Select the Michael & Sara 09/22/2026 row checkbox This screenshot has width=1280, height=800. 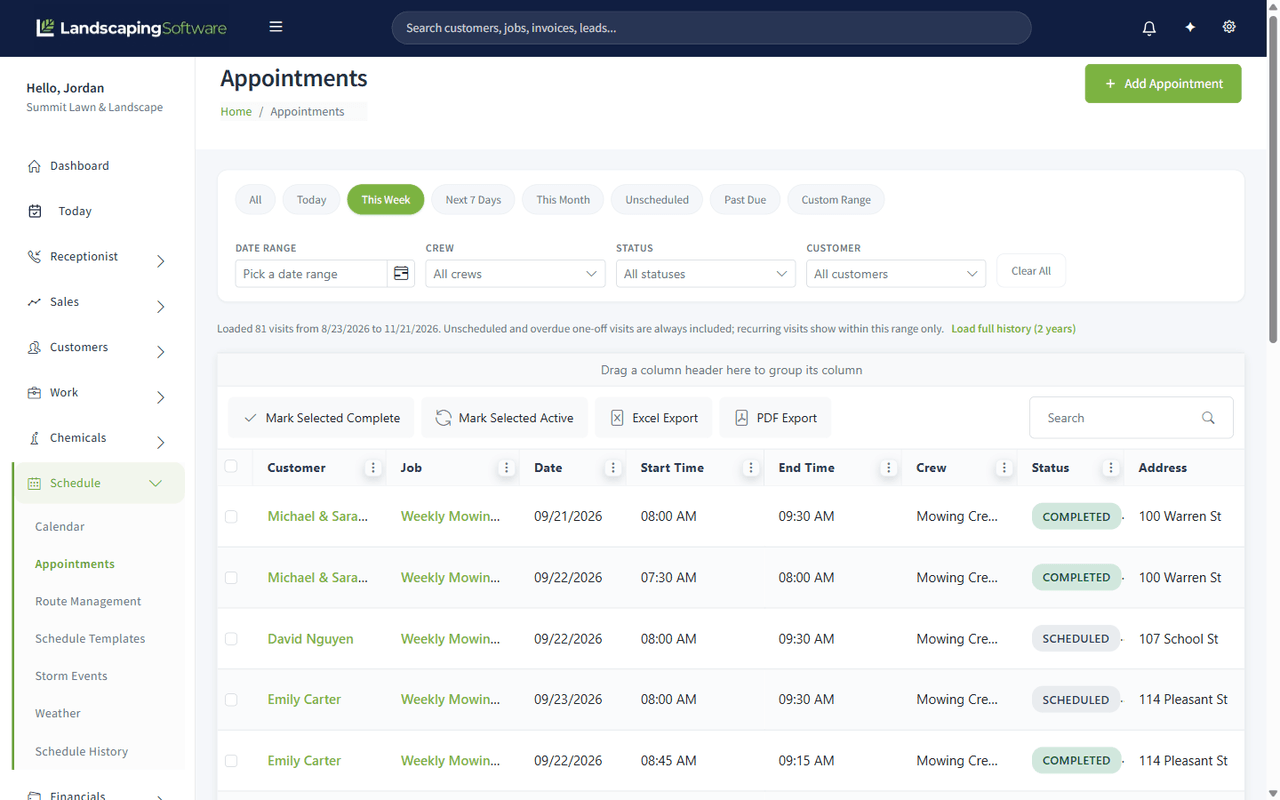[231, 578]
